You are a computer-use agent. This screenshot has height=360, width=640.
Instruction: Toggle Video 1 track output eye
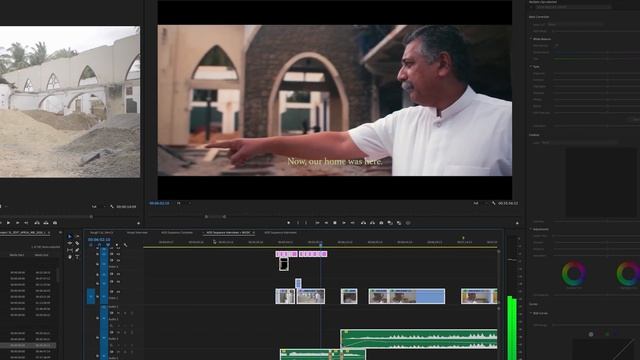118,292
